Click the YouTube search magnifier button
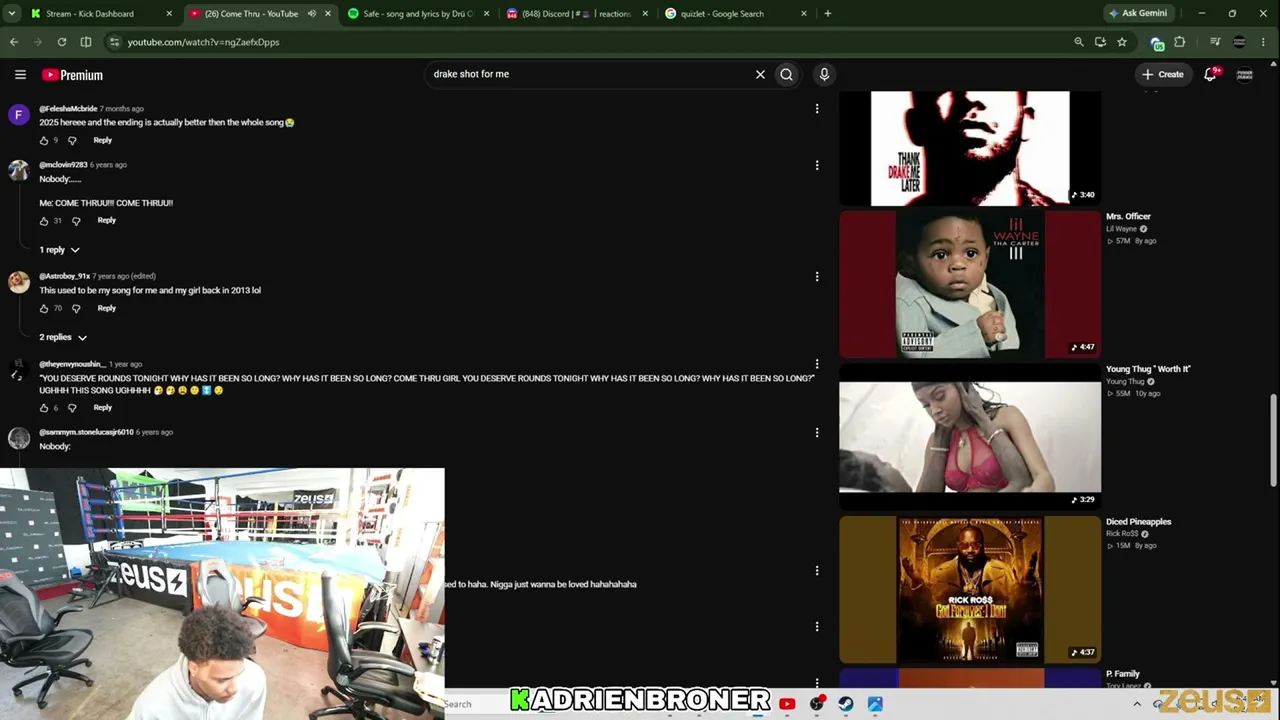Viewport: 1280px width, 720px height. [x=787, y=74]
